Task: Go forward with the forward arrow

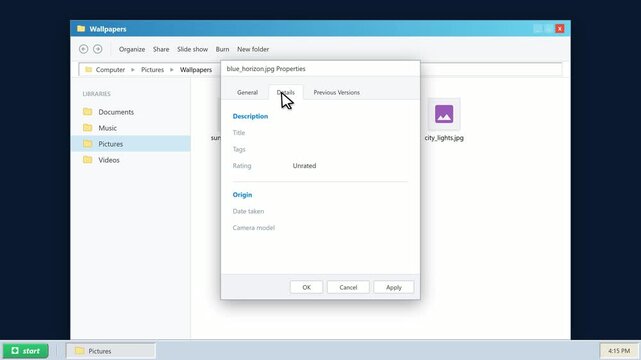Action: [x=98, y=49]
